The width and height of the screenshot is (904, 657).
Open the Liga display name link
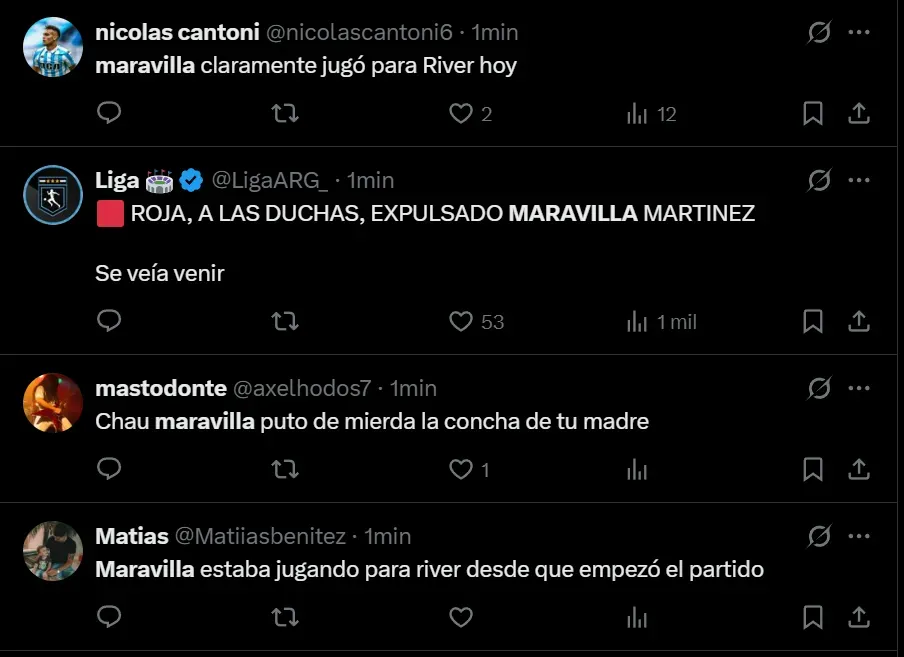pyautogui.click(x=117, y=180)
